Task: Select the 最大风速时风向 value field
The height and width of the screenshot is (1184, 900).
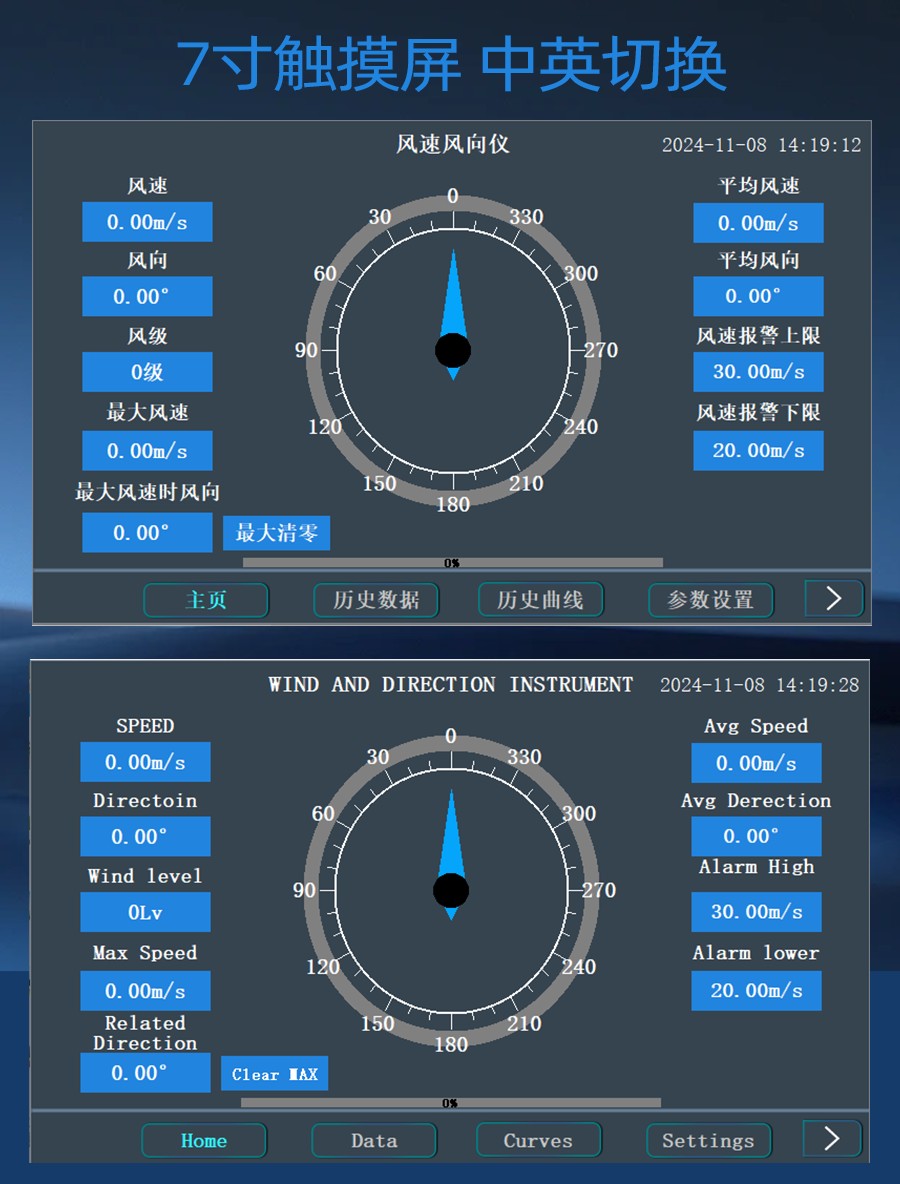Action: click(147, 533)
